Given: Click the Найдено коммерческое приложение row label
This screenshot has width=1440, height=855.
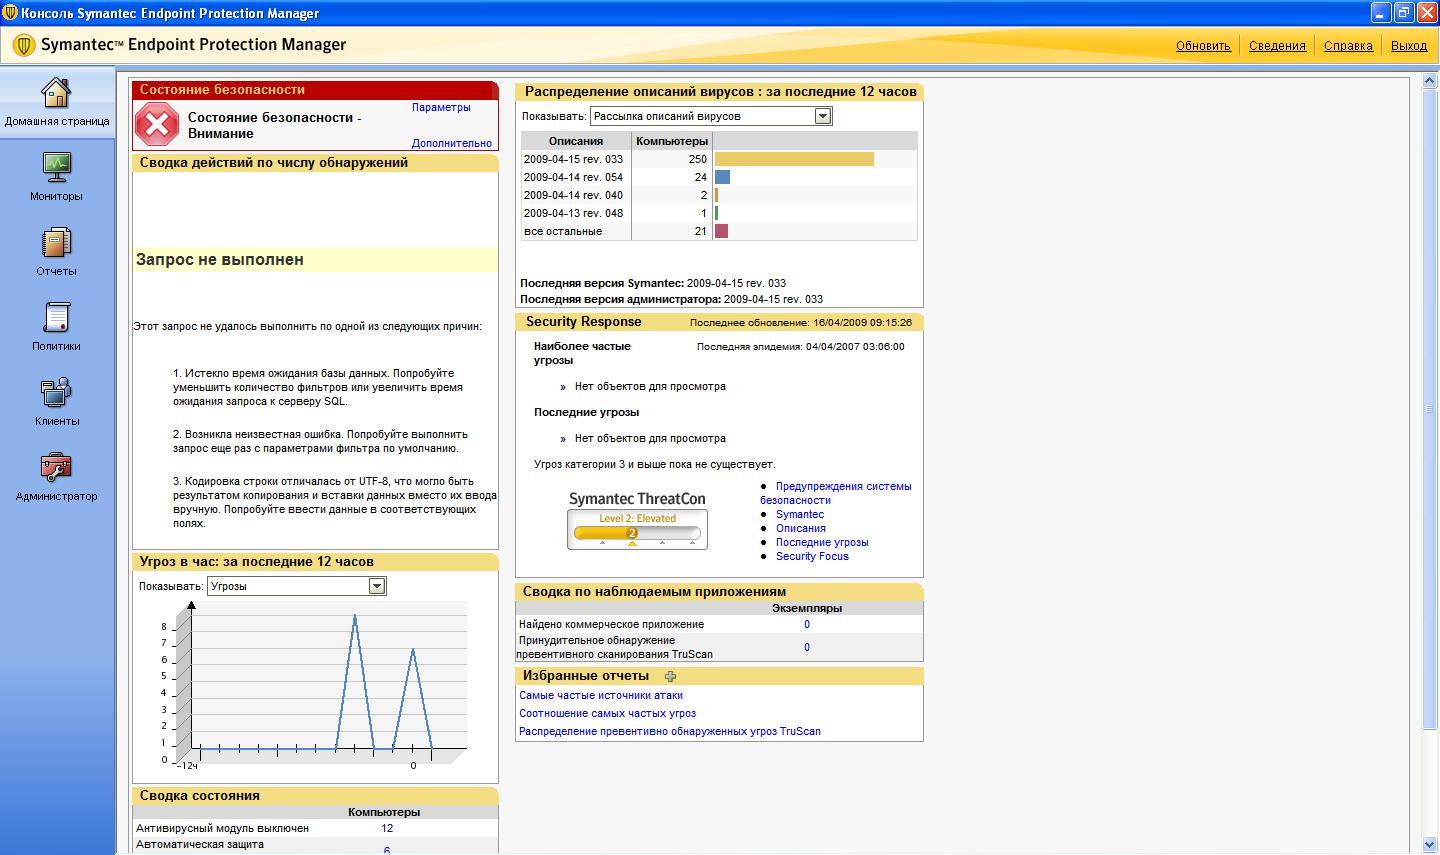Looking at the screenshot, I should coord(611,624).
